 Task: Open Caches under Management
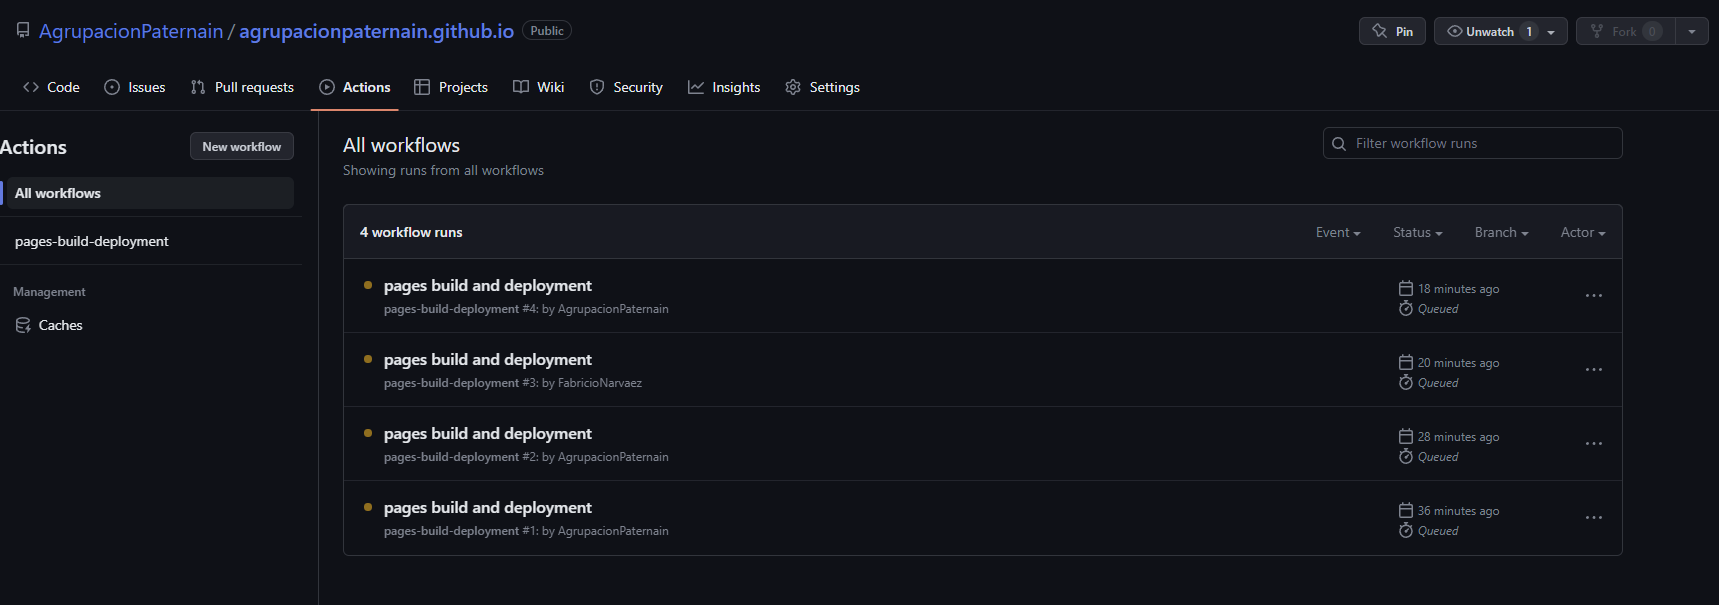pyautogui.click(x=148, y=325)
